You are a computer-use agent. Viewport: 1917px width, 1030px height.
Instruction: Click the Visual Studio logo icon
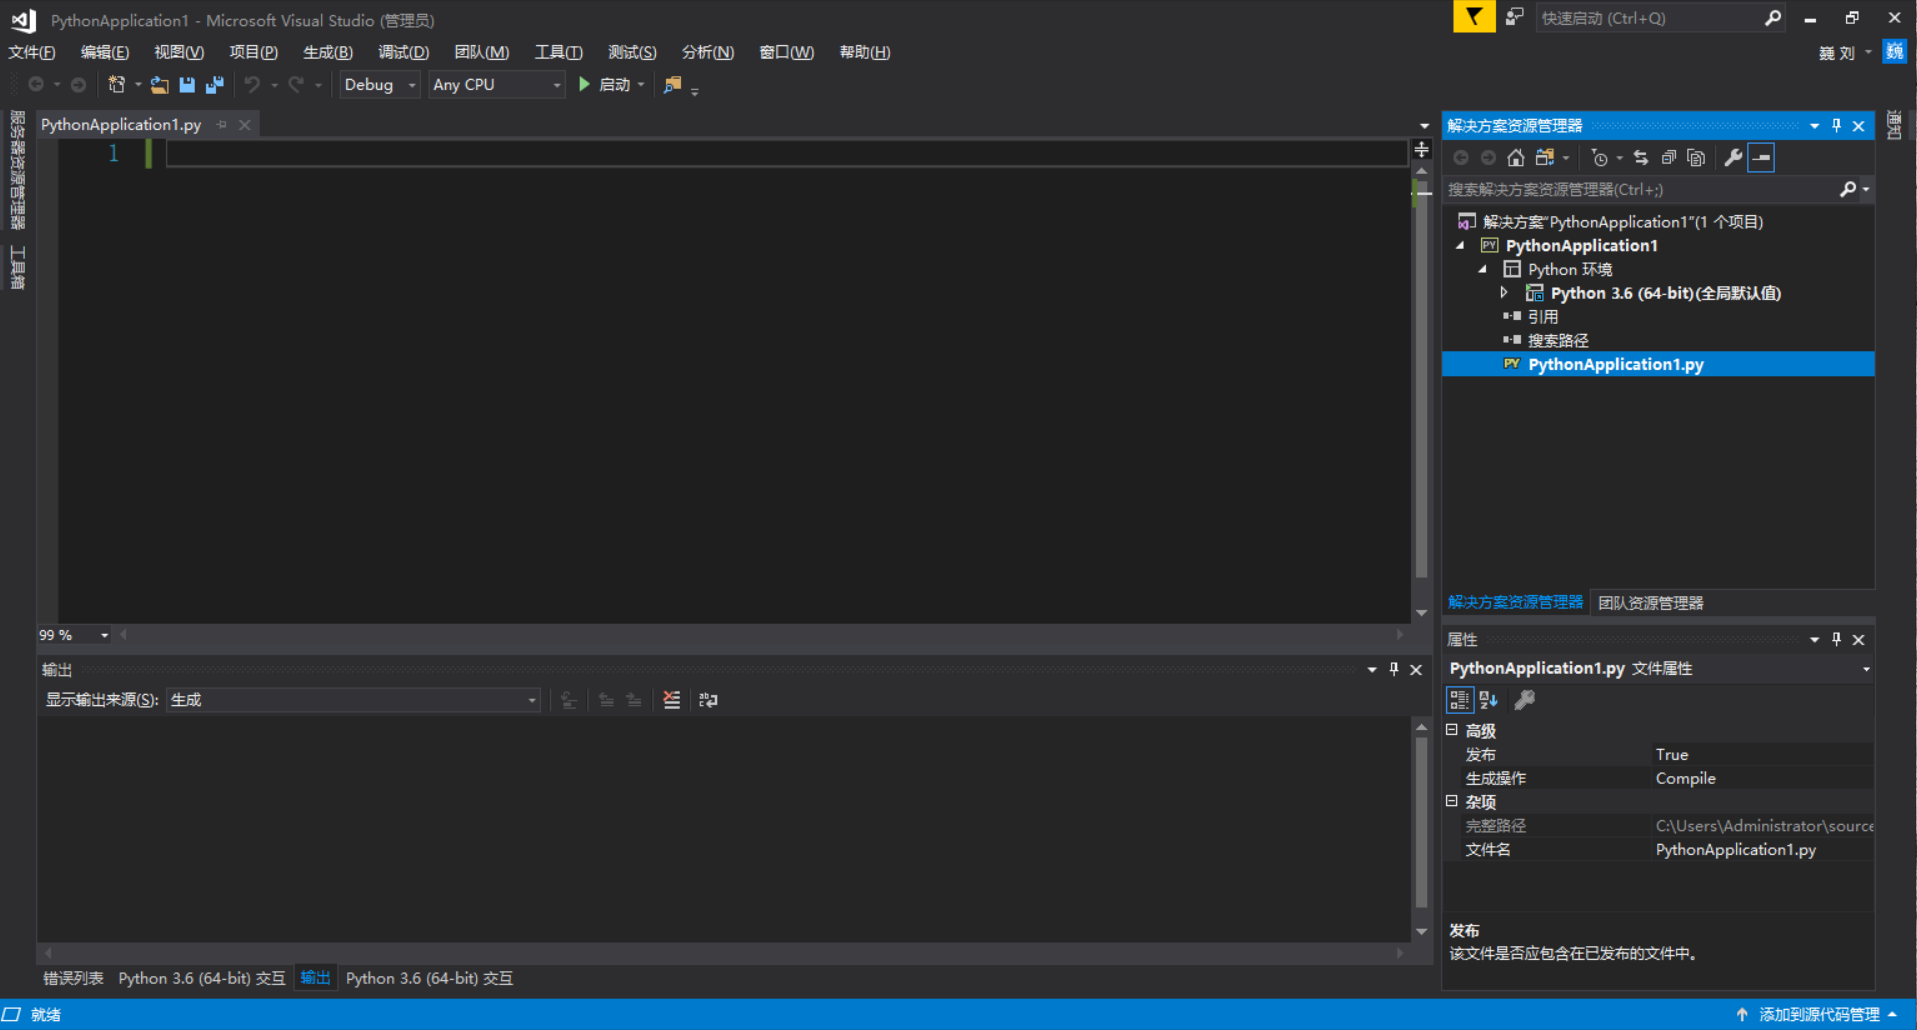pyautogui.click(x=24, y=19)
